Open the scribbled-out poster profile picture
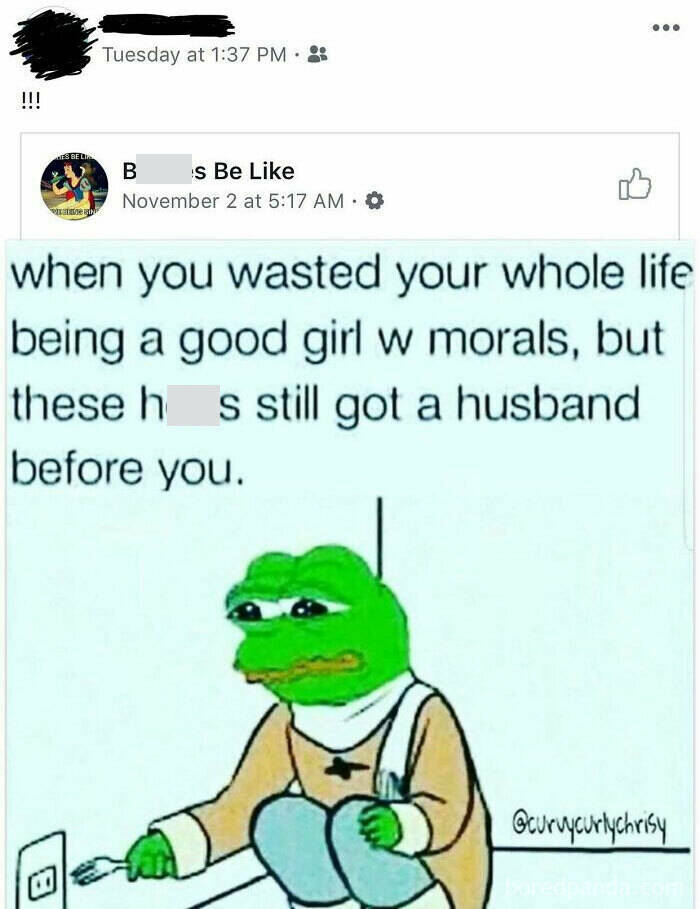Image resolution: width=700 pixels, height=909 pixels. (52, 43)
